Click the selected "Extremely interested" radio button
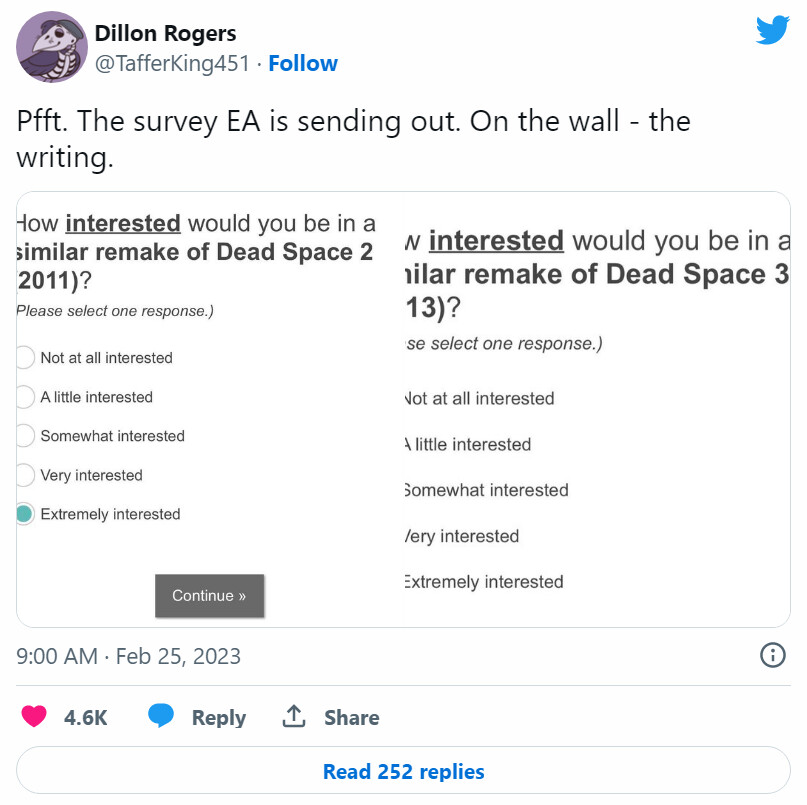Viewport: 807px width, 805px height. (24, 514)
